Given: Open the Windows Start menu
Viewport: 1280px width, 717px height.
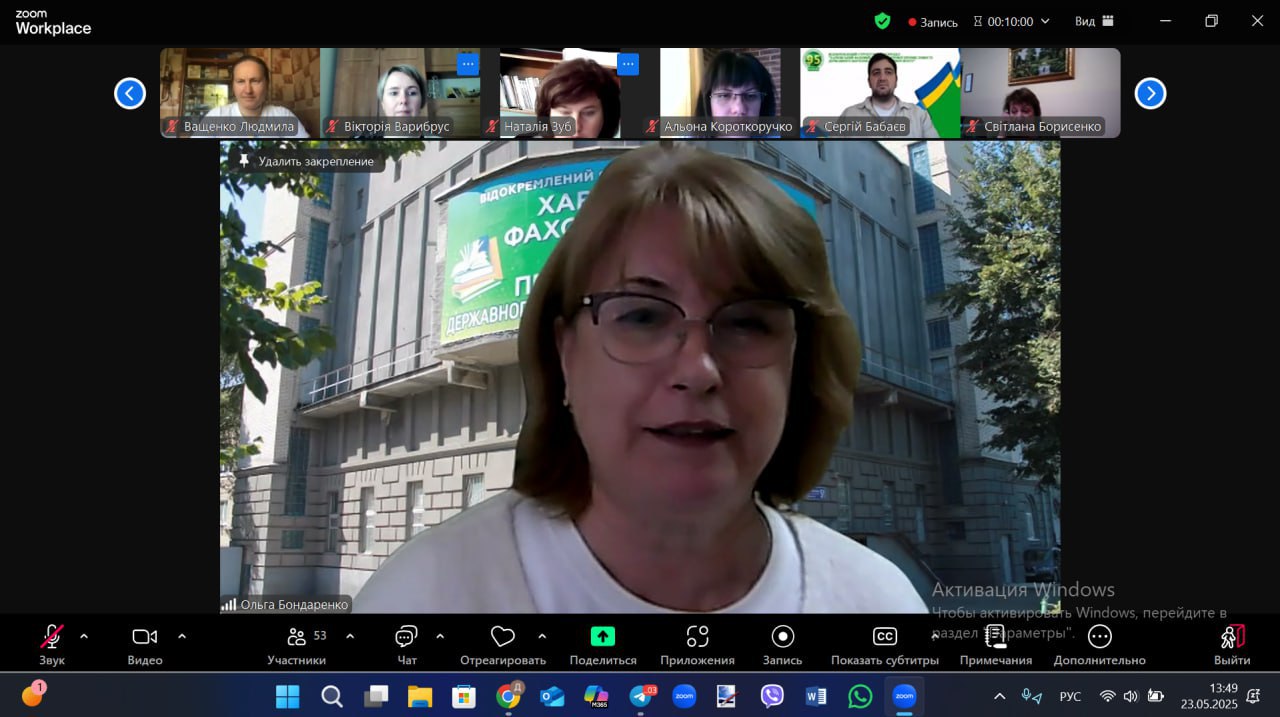Looking at the screenshot, I should (x=287, y=696).
